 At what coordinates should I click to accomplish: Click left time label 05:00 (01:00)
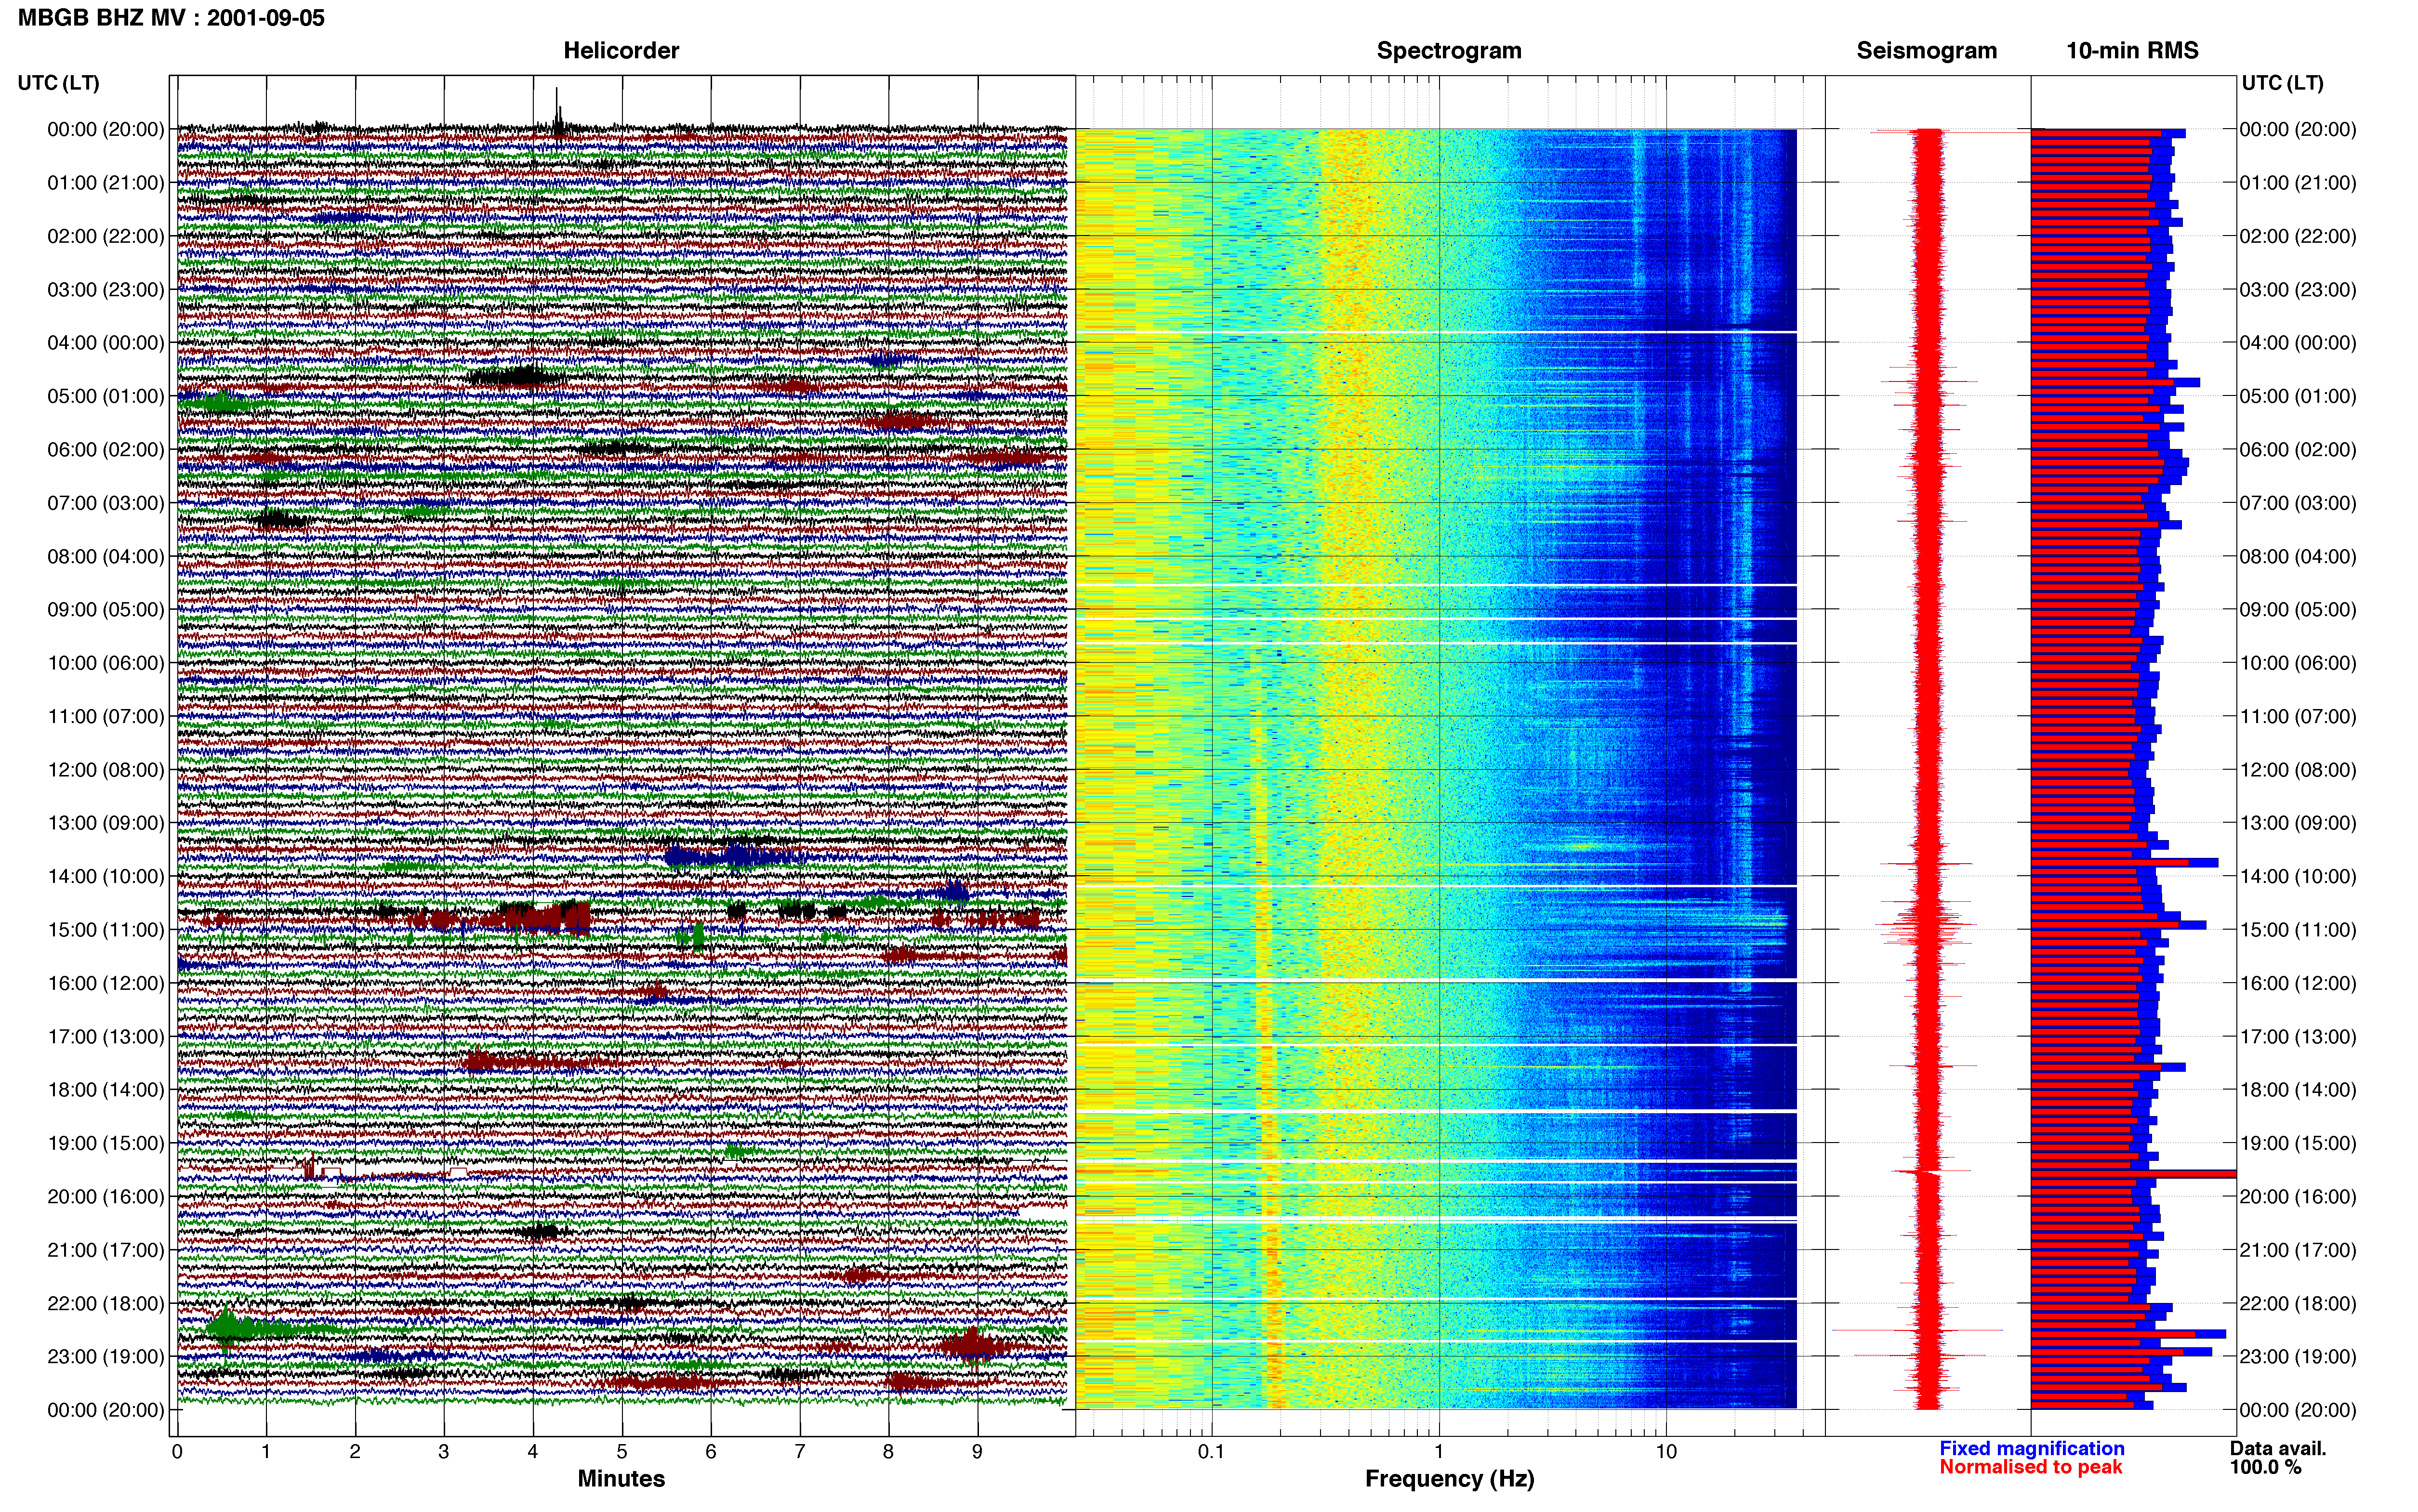coord(106,396)
